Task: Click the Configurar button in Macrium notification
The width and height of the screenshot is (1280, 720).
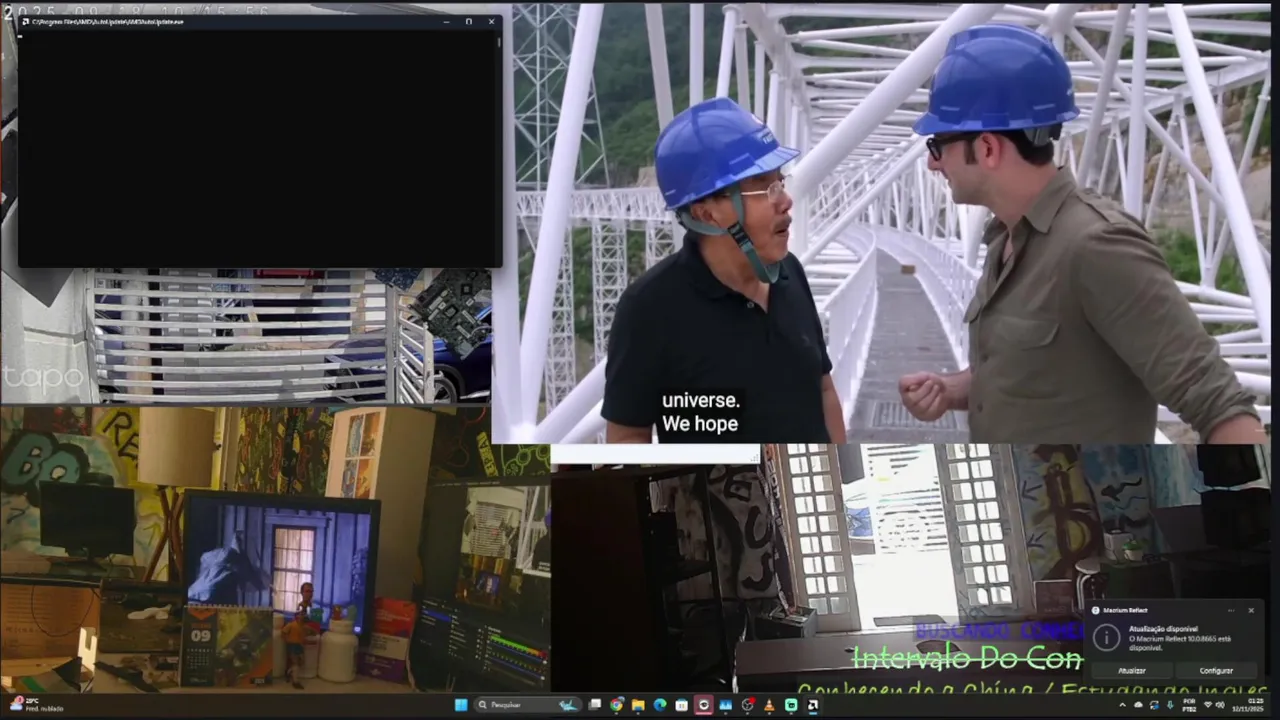Action: click(x=1216, y=671)
